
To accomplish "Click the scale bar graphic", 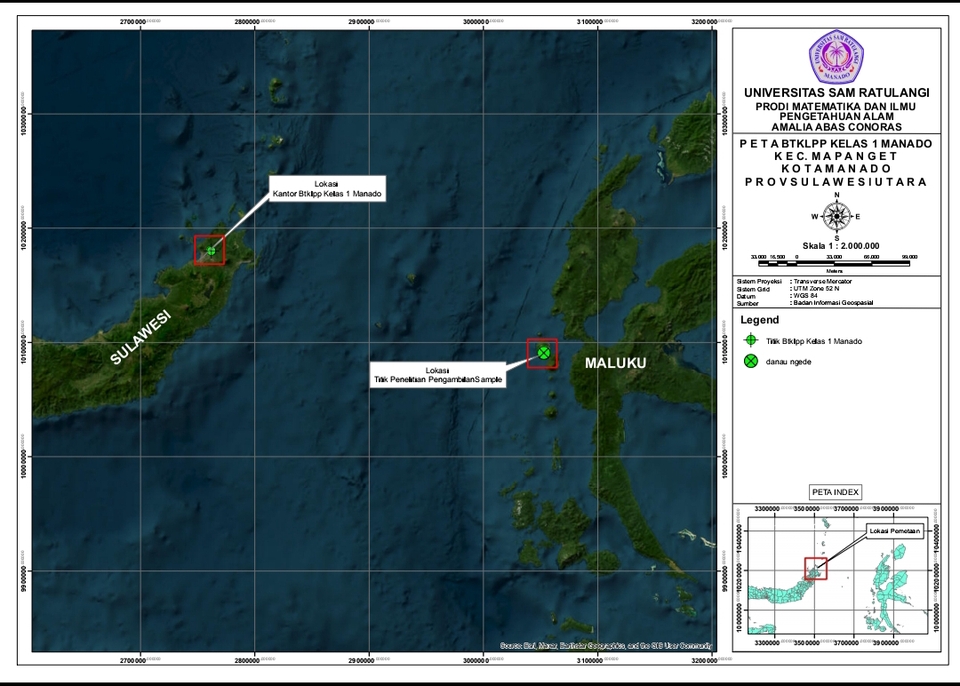I will click(834, 263).
